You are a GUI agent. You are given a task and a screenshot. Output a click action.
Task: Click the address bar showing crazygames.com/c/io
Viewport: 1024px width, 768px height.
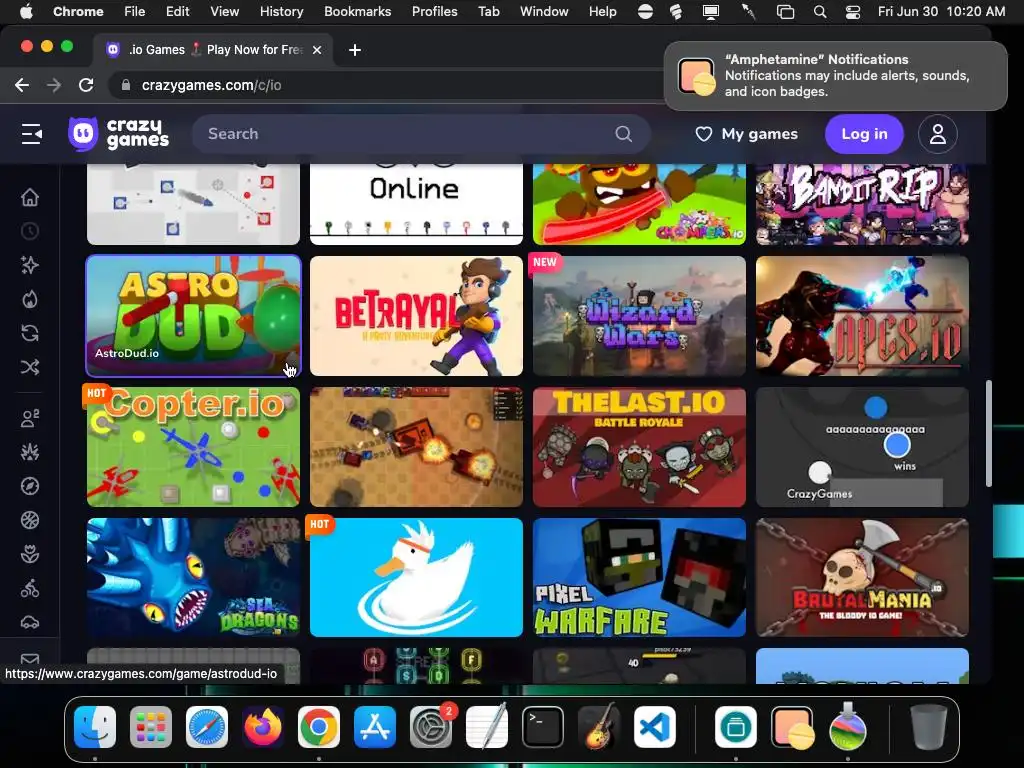click(385, 85)
